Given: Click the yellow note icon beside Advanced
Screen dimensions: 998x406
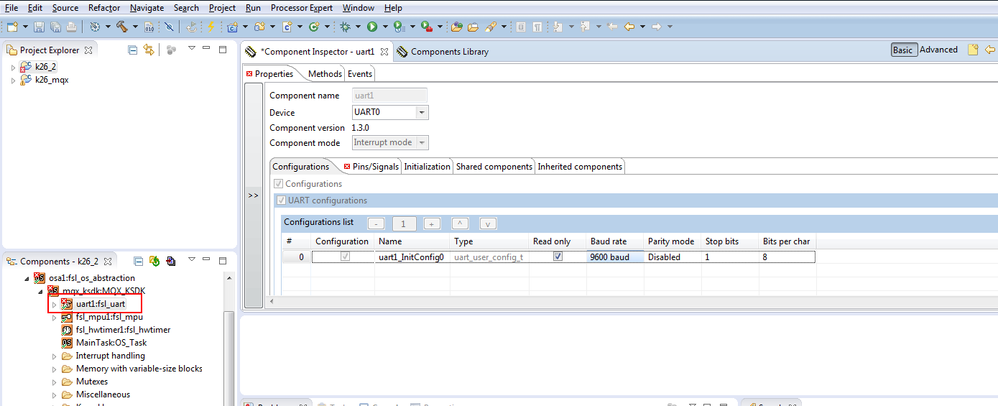Looking at the screenshot, I should point(973,50).
